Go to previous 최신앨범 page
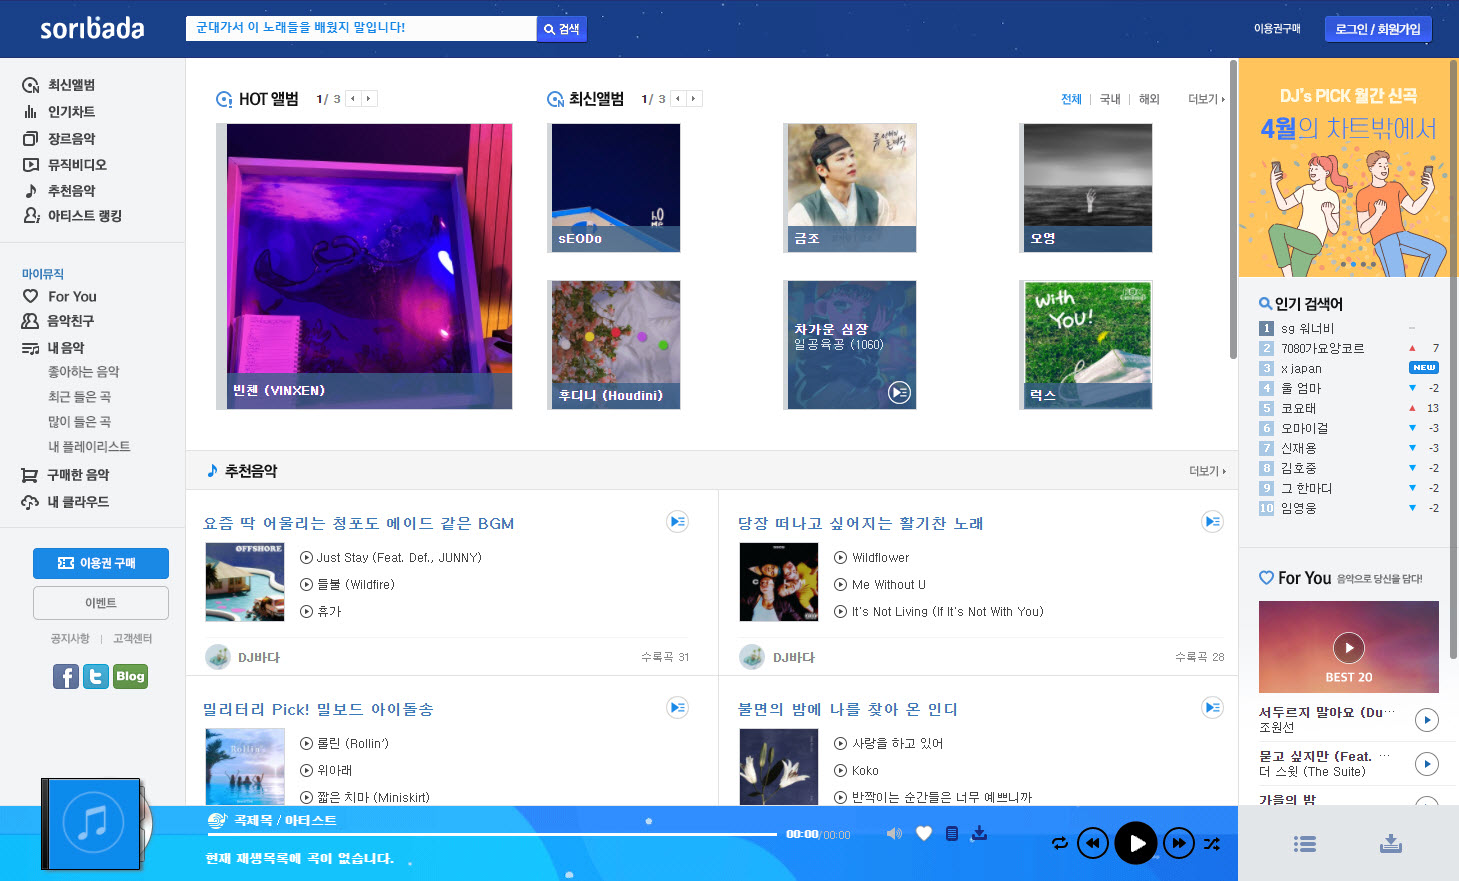The width and height of the screenshot is (1459, 881). [x=677, y=99]
